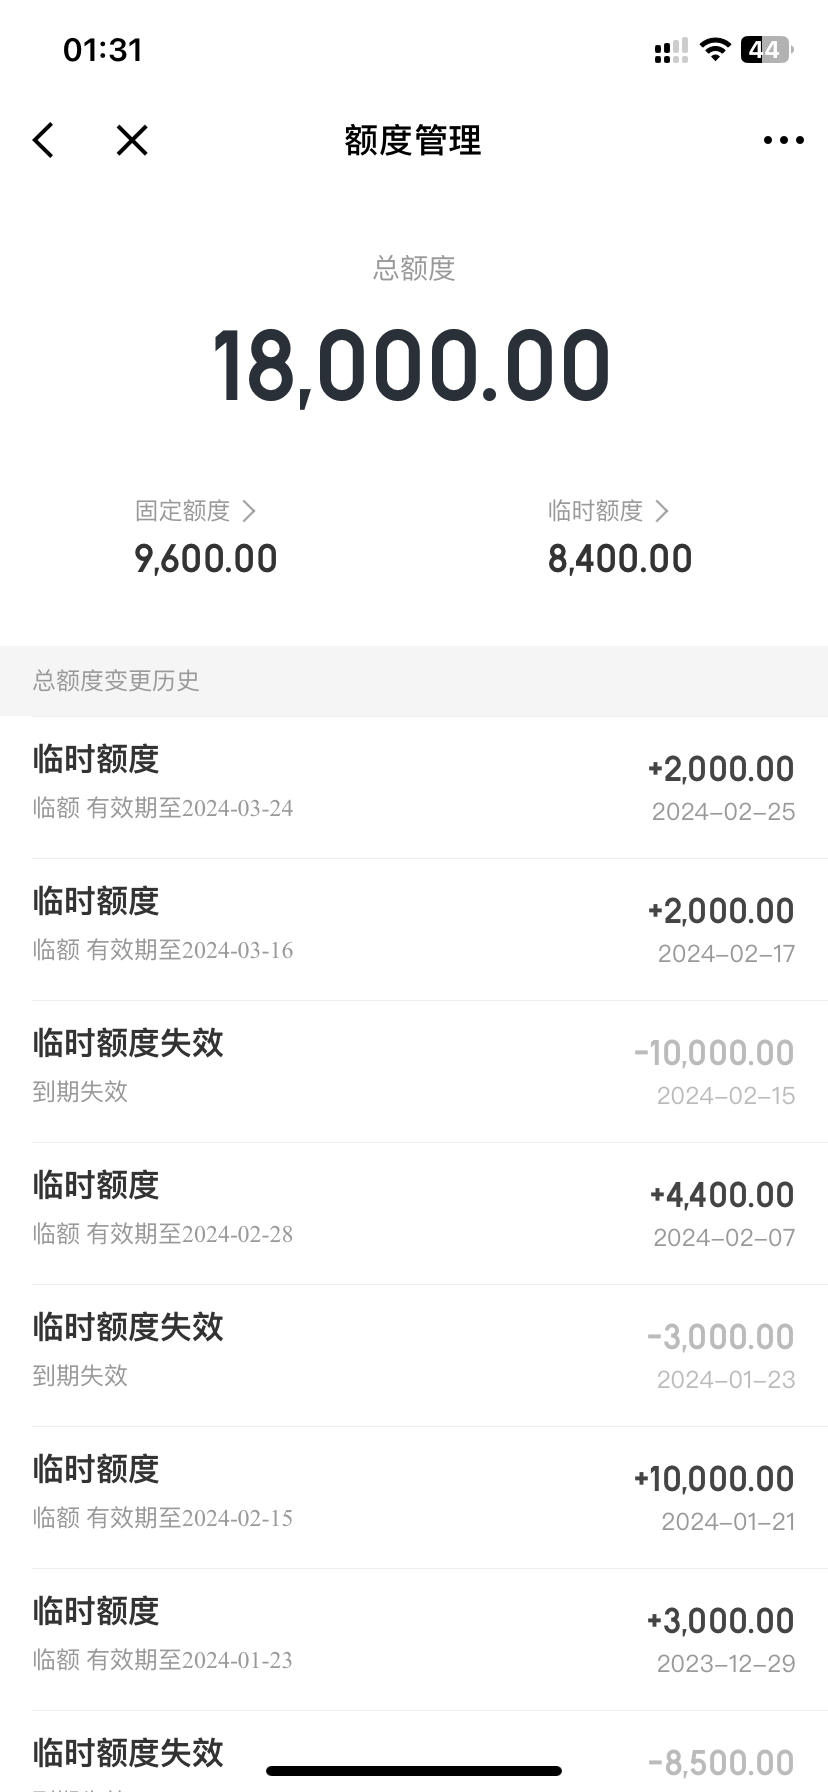Open the +4,400.00 临时额度 record
Viewport: 828px width, 1792px height.
pos(414,1213)
